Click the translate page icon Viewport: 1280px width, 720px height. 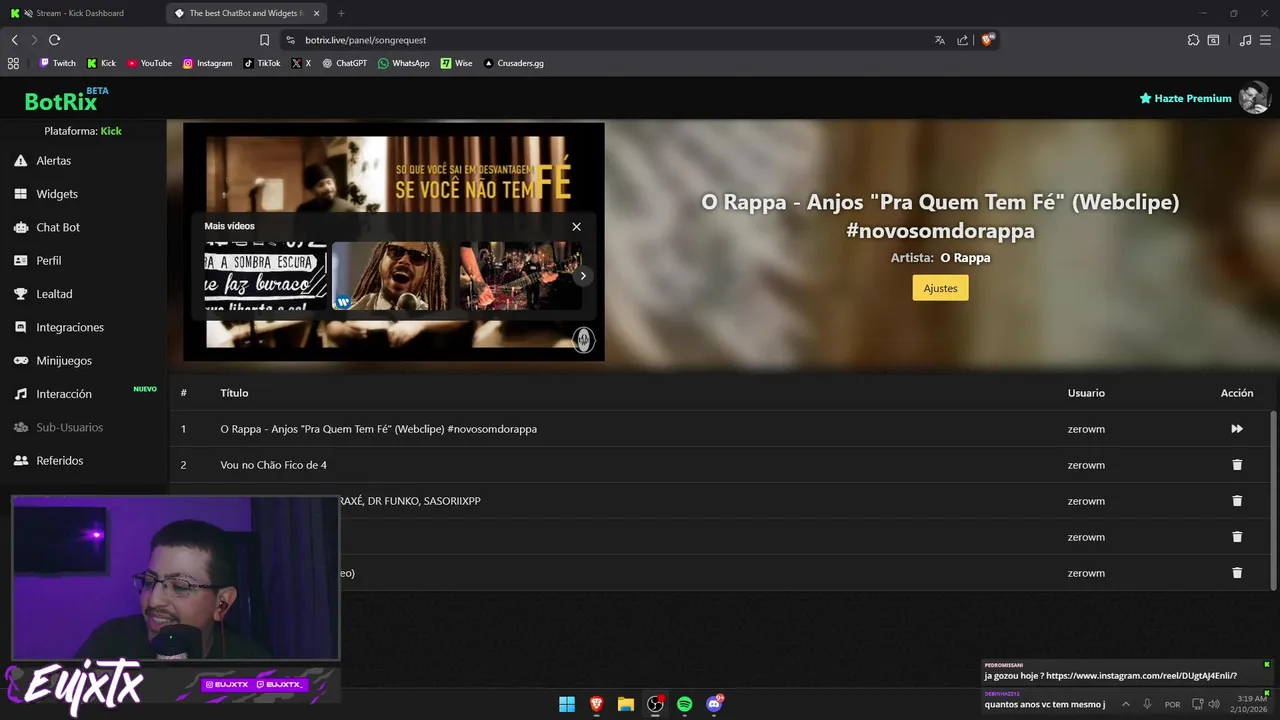pos(939,40)
